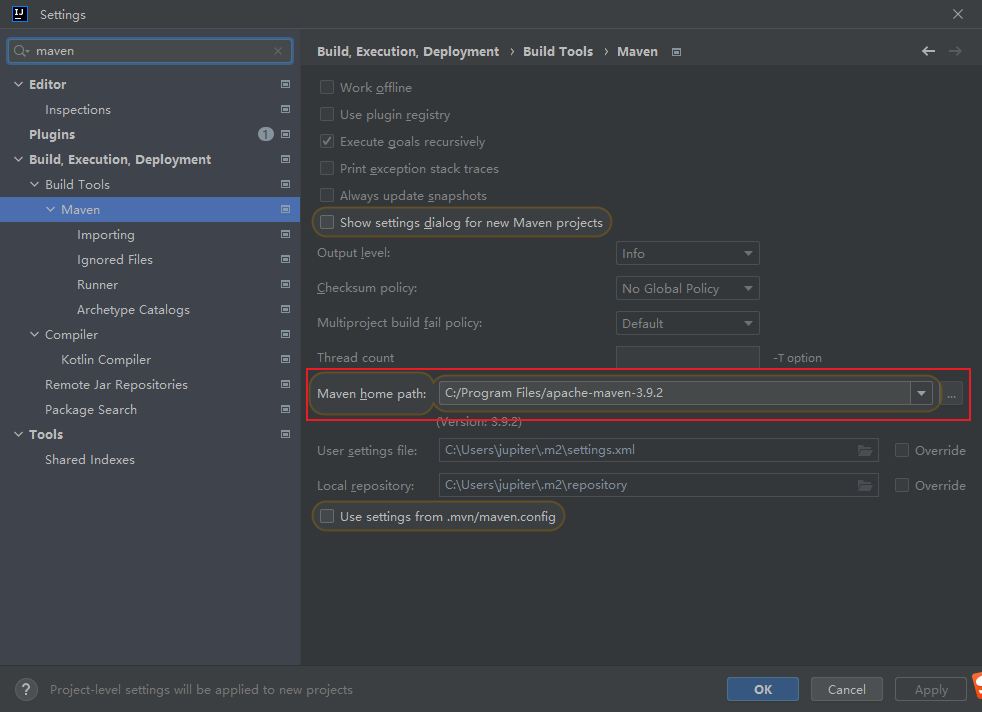Select Inspections in settings tree

click(78, 110)
